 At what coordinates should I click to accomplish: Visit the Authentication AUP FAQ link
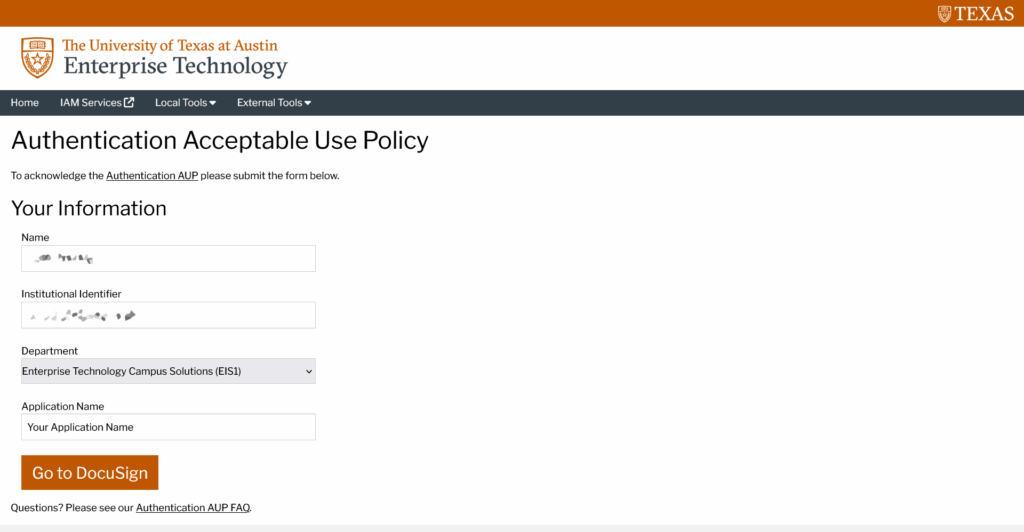point(192,508)
